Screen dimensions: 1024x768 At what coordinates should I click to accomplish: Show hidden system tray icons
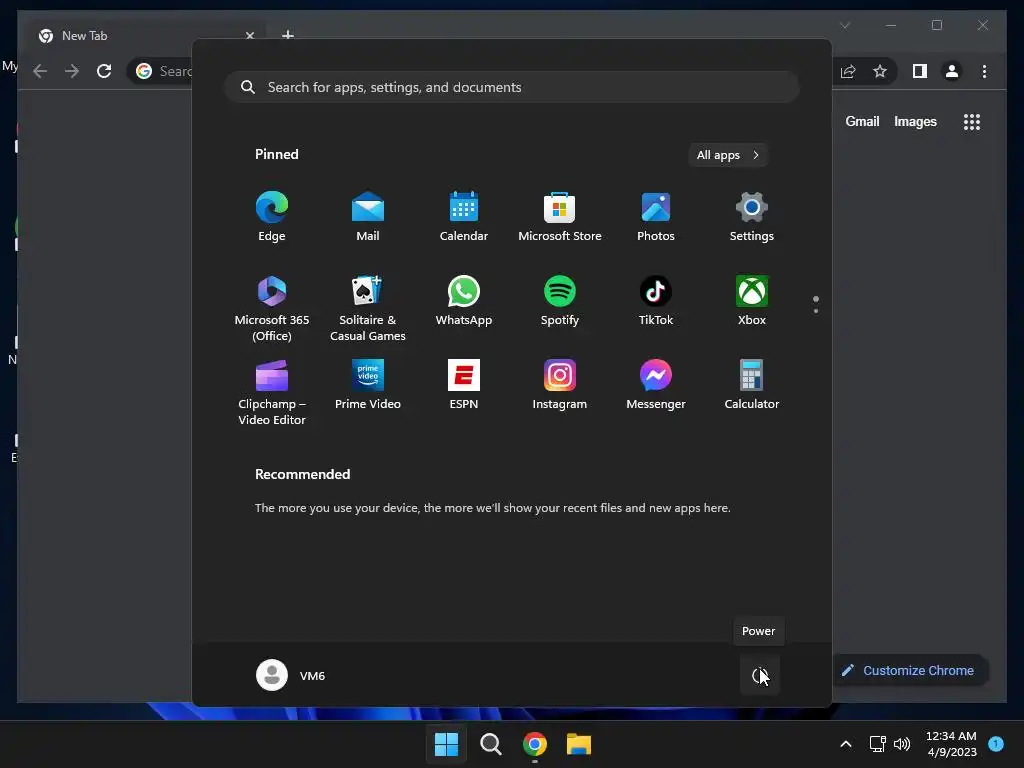(846, 744)
